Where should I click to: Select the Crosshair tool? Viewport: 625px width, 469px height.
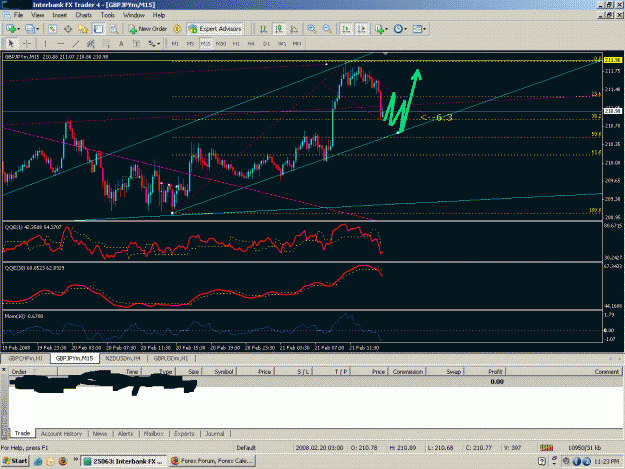[27, 43]
